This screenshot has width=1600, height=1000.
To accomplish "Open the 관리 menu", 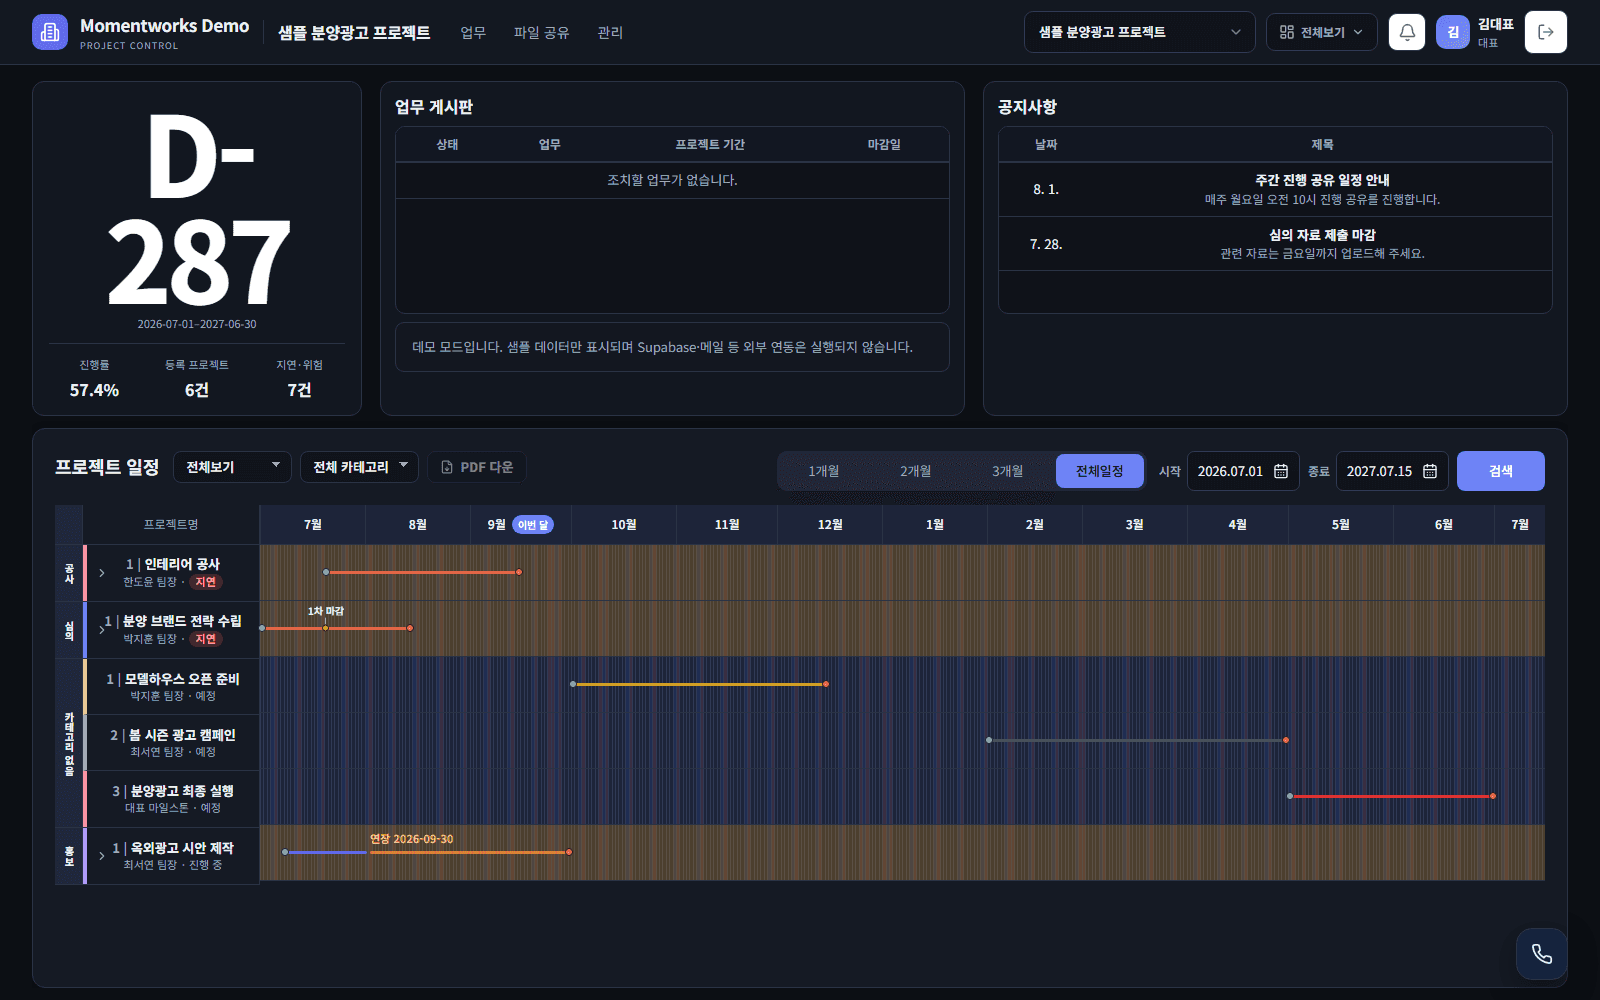I will pyautogui.click(x=610, y=32).
